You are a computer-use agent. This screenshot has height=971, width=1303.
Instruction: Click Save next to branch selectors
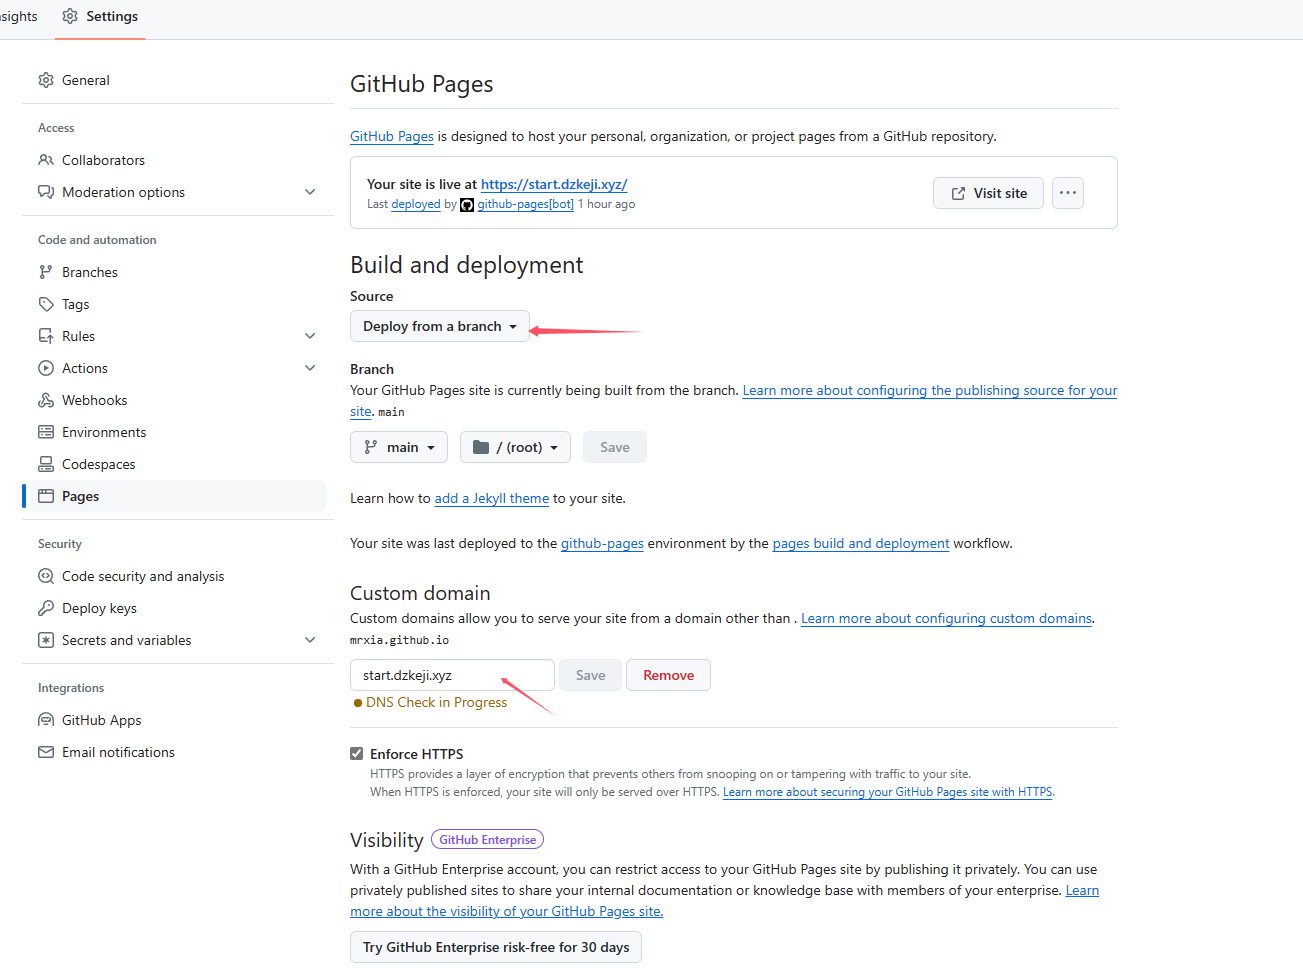coord(615,447)
